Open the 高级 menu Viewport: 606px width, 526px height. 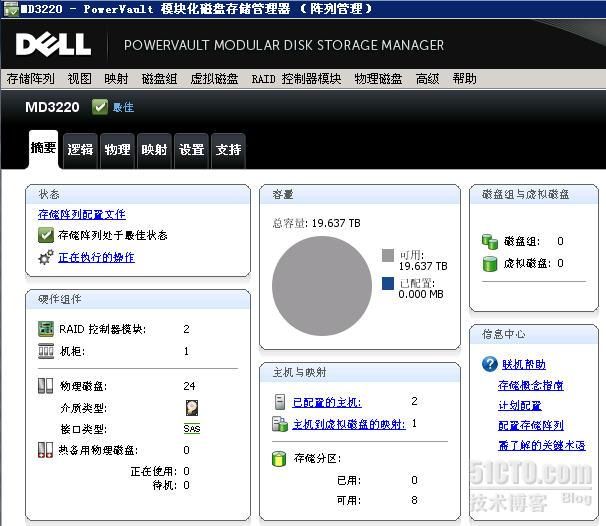coord(427,79)
